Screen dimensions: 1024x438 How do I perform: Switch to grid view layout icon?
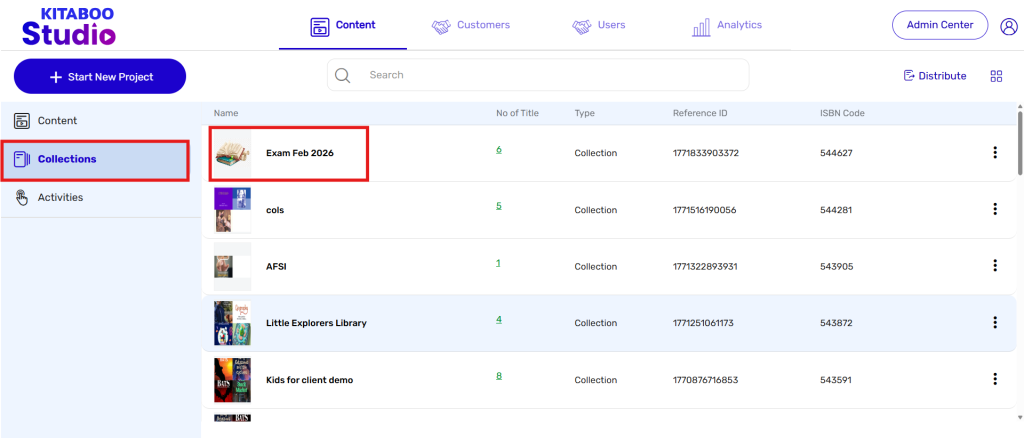[996, 76]
